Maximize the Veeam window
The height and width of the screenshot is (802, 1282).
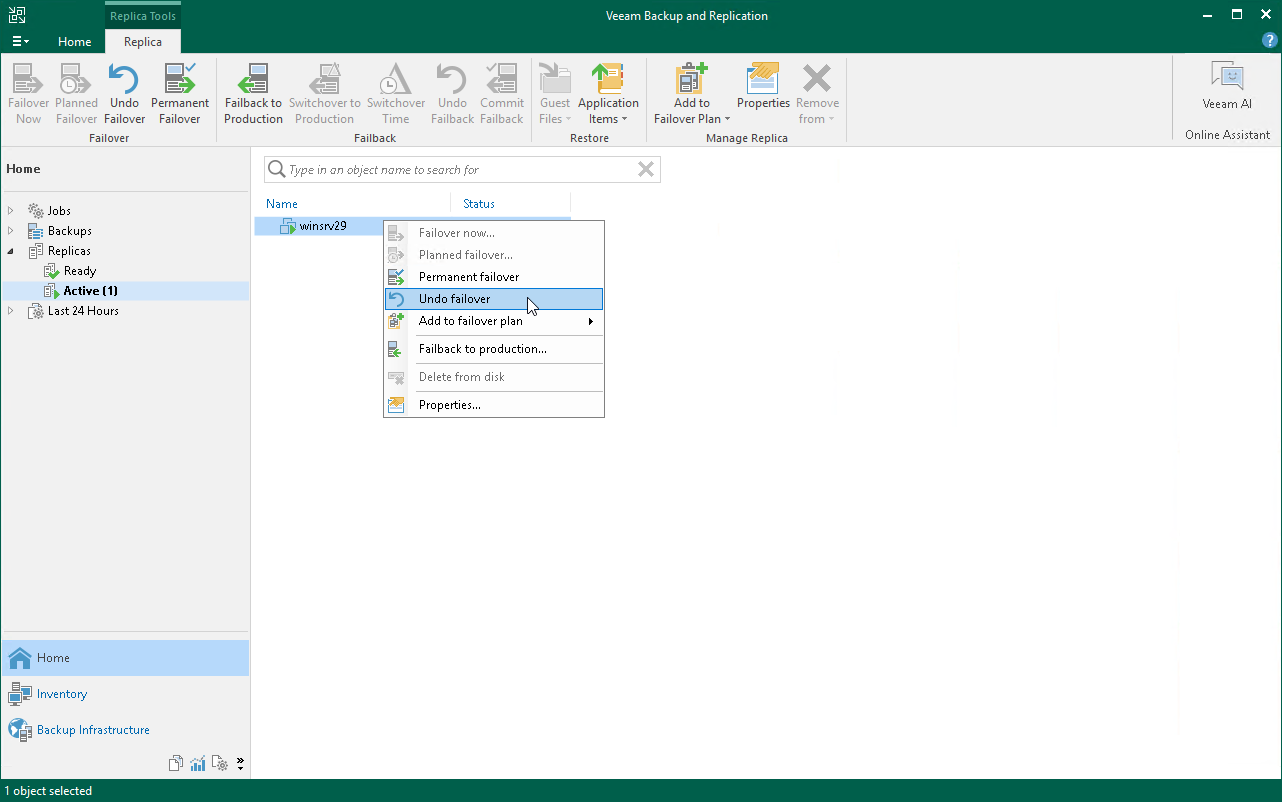coord(1237,15)
